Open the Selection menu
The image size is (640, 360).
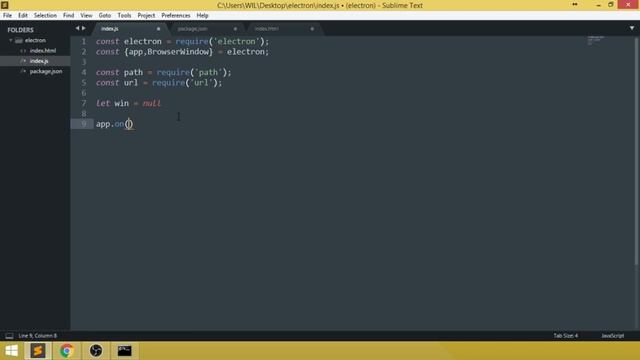45,16
